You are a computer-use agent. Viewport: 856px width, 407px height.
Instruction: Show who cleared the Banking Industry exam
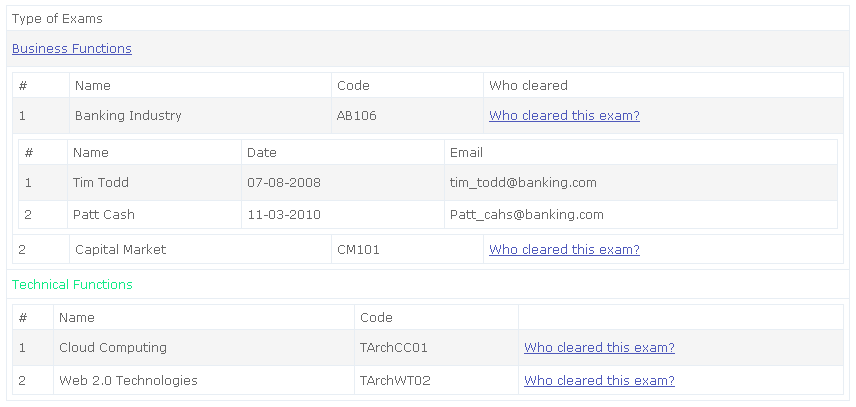pyautogui.click(x=564, y=116)
